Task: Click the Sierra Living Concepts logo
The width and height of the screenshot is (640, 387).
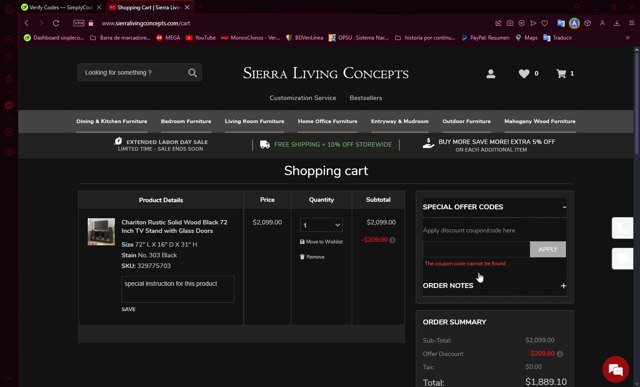Action: coord(326,73)
